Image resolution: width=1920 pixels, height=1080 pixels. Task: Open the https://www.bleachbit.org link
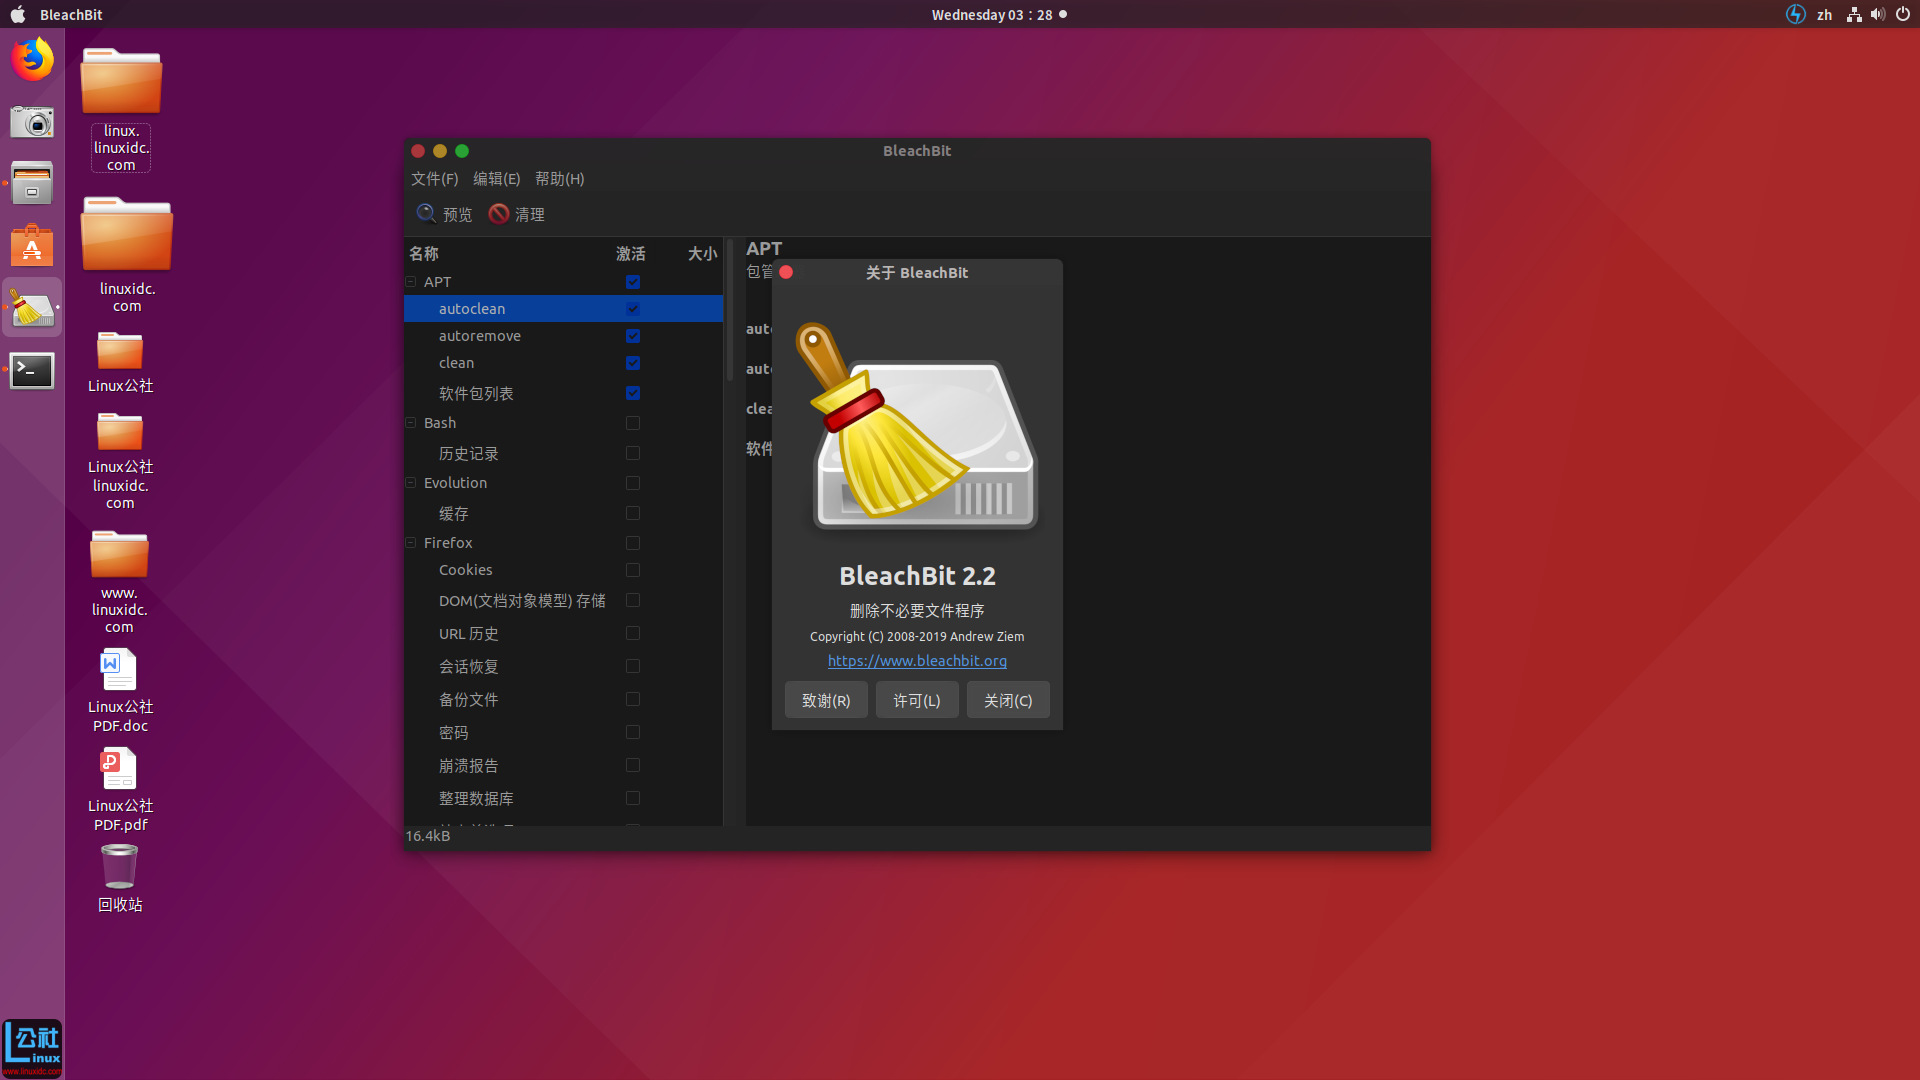pos(917,661)
